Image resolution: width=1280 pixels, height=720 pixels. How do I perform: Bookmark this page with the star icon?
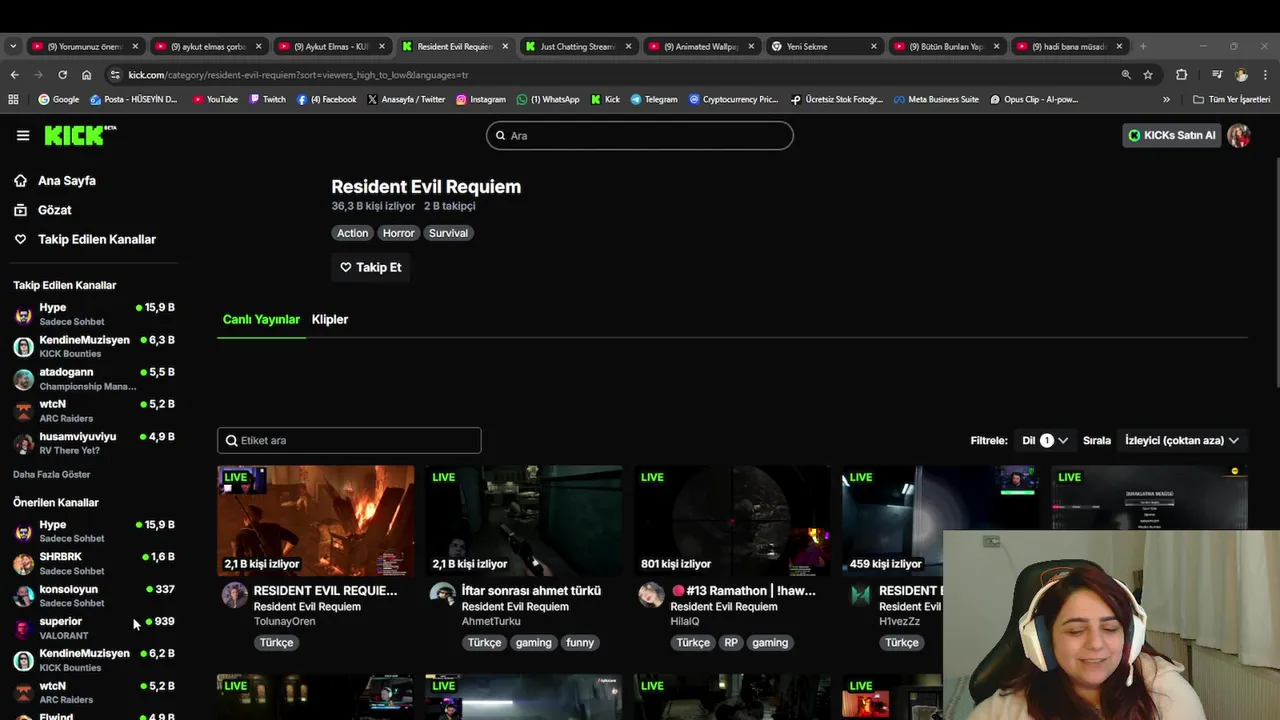(1148, 75)
